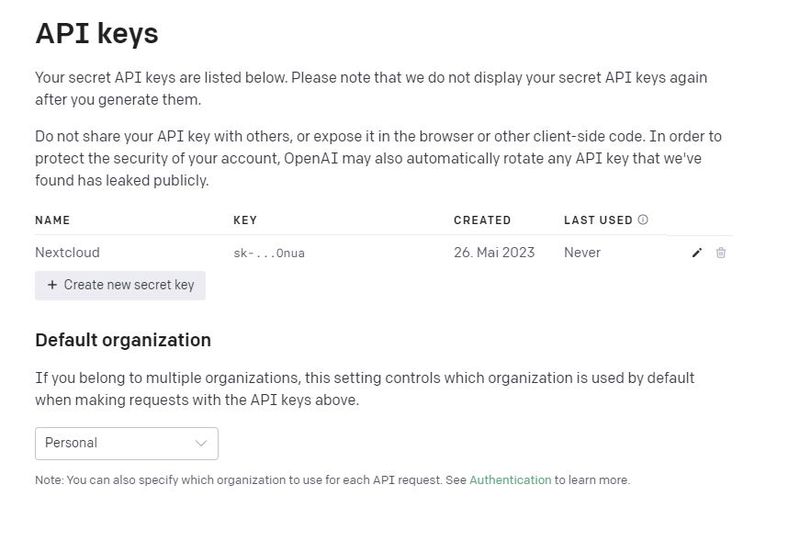Delete the Nextcloud key using the trash icon
The image size is (800, 541).
click(x=721, y=253)
